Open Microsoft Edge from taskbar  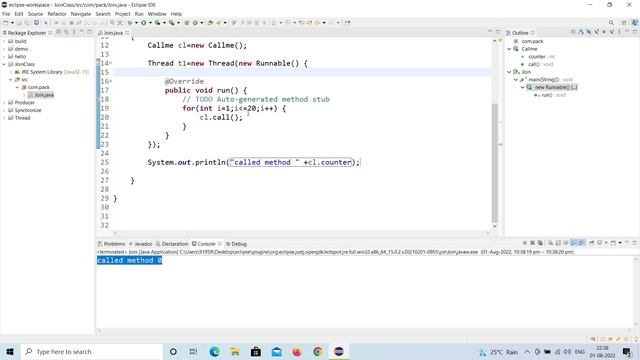point(214,351)
